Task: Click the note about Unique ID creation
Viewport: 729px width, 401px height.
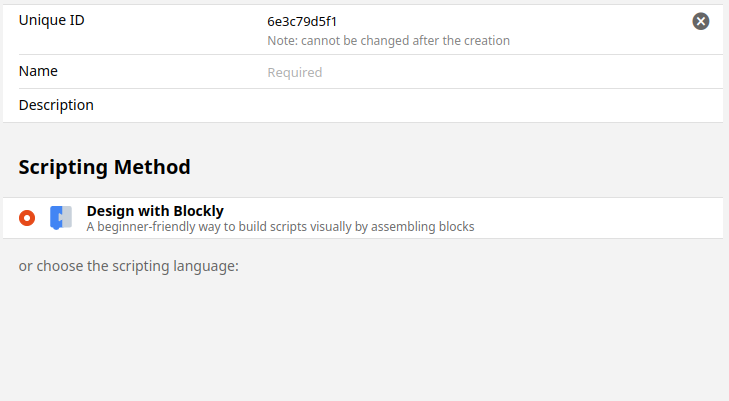Action: [388, 41]
